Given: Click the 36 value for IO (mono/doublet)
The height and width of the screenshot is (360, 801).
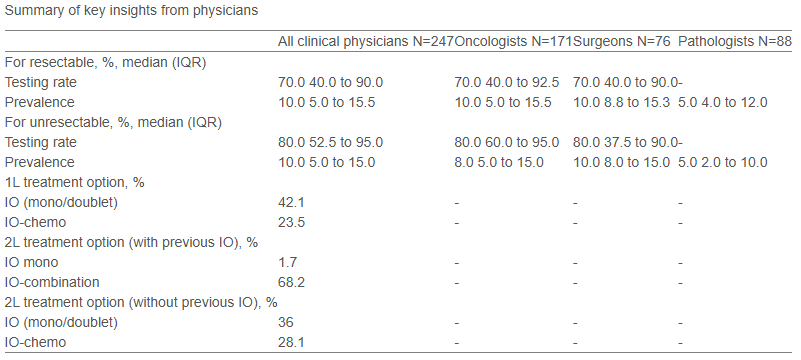Looking at the screenshot, I should coord(286,323).
